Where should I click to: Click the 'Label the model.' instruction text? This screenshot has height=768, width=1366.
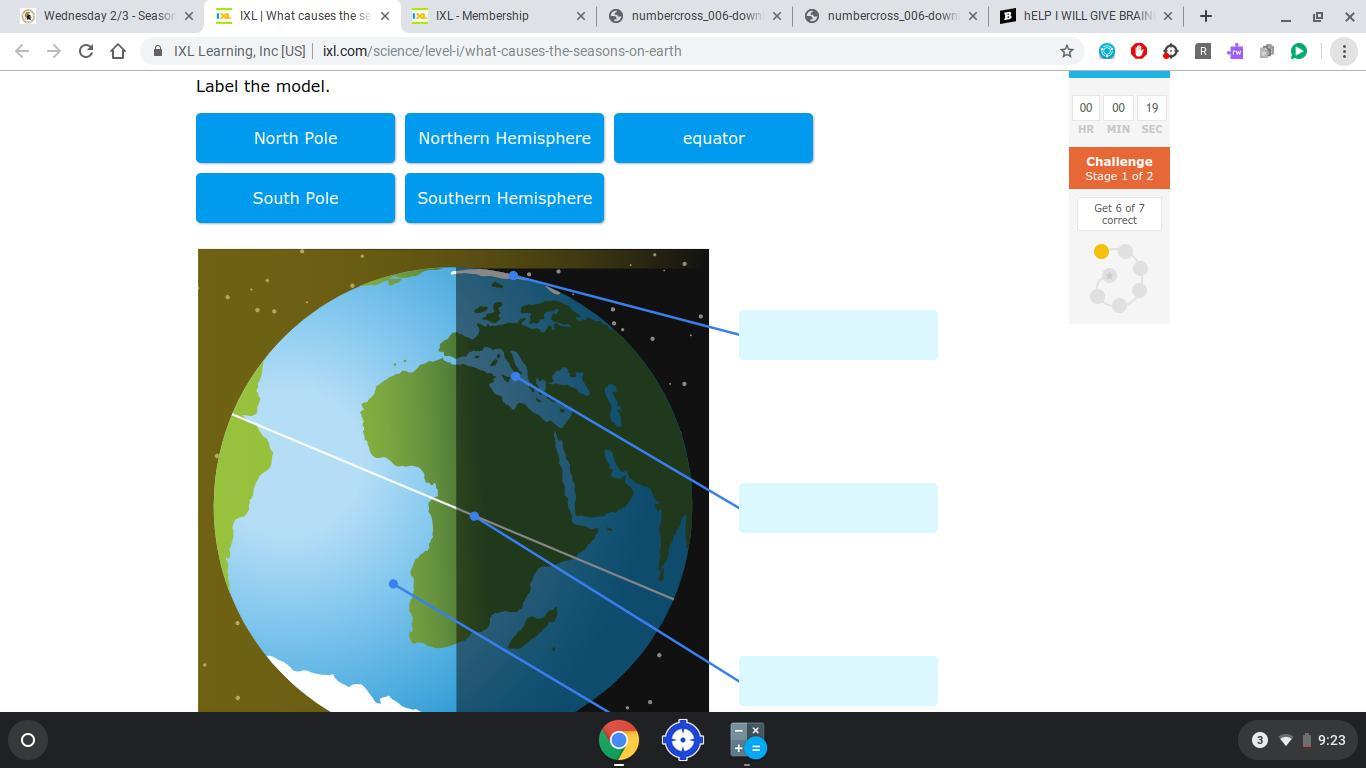pyautogui.click(x=263, y=86)
